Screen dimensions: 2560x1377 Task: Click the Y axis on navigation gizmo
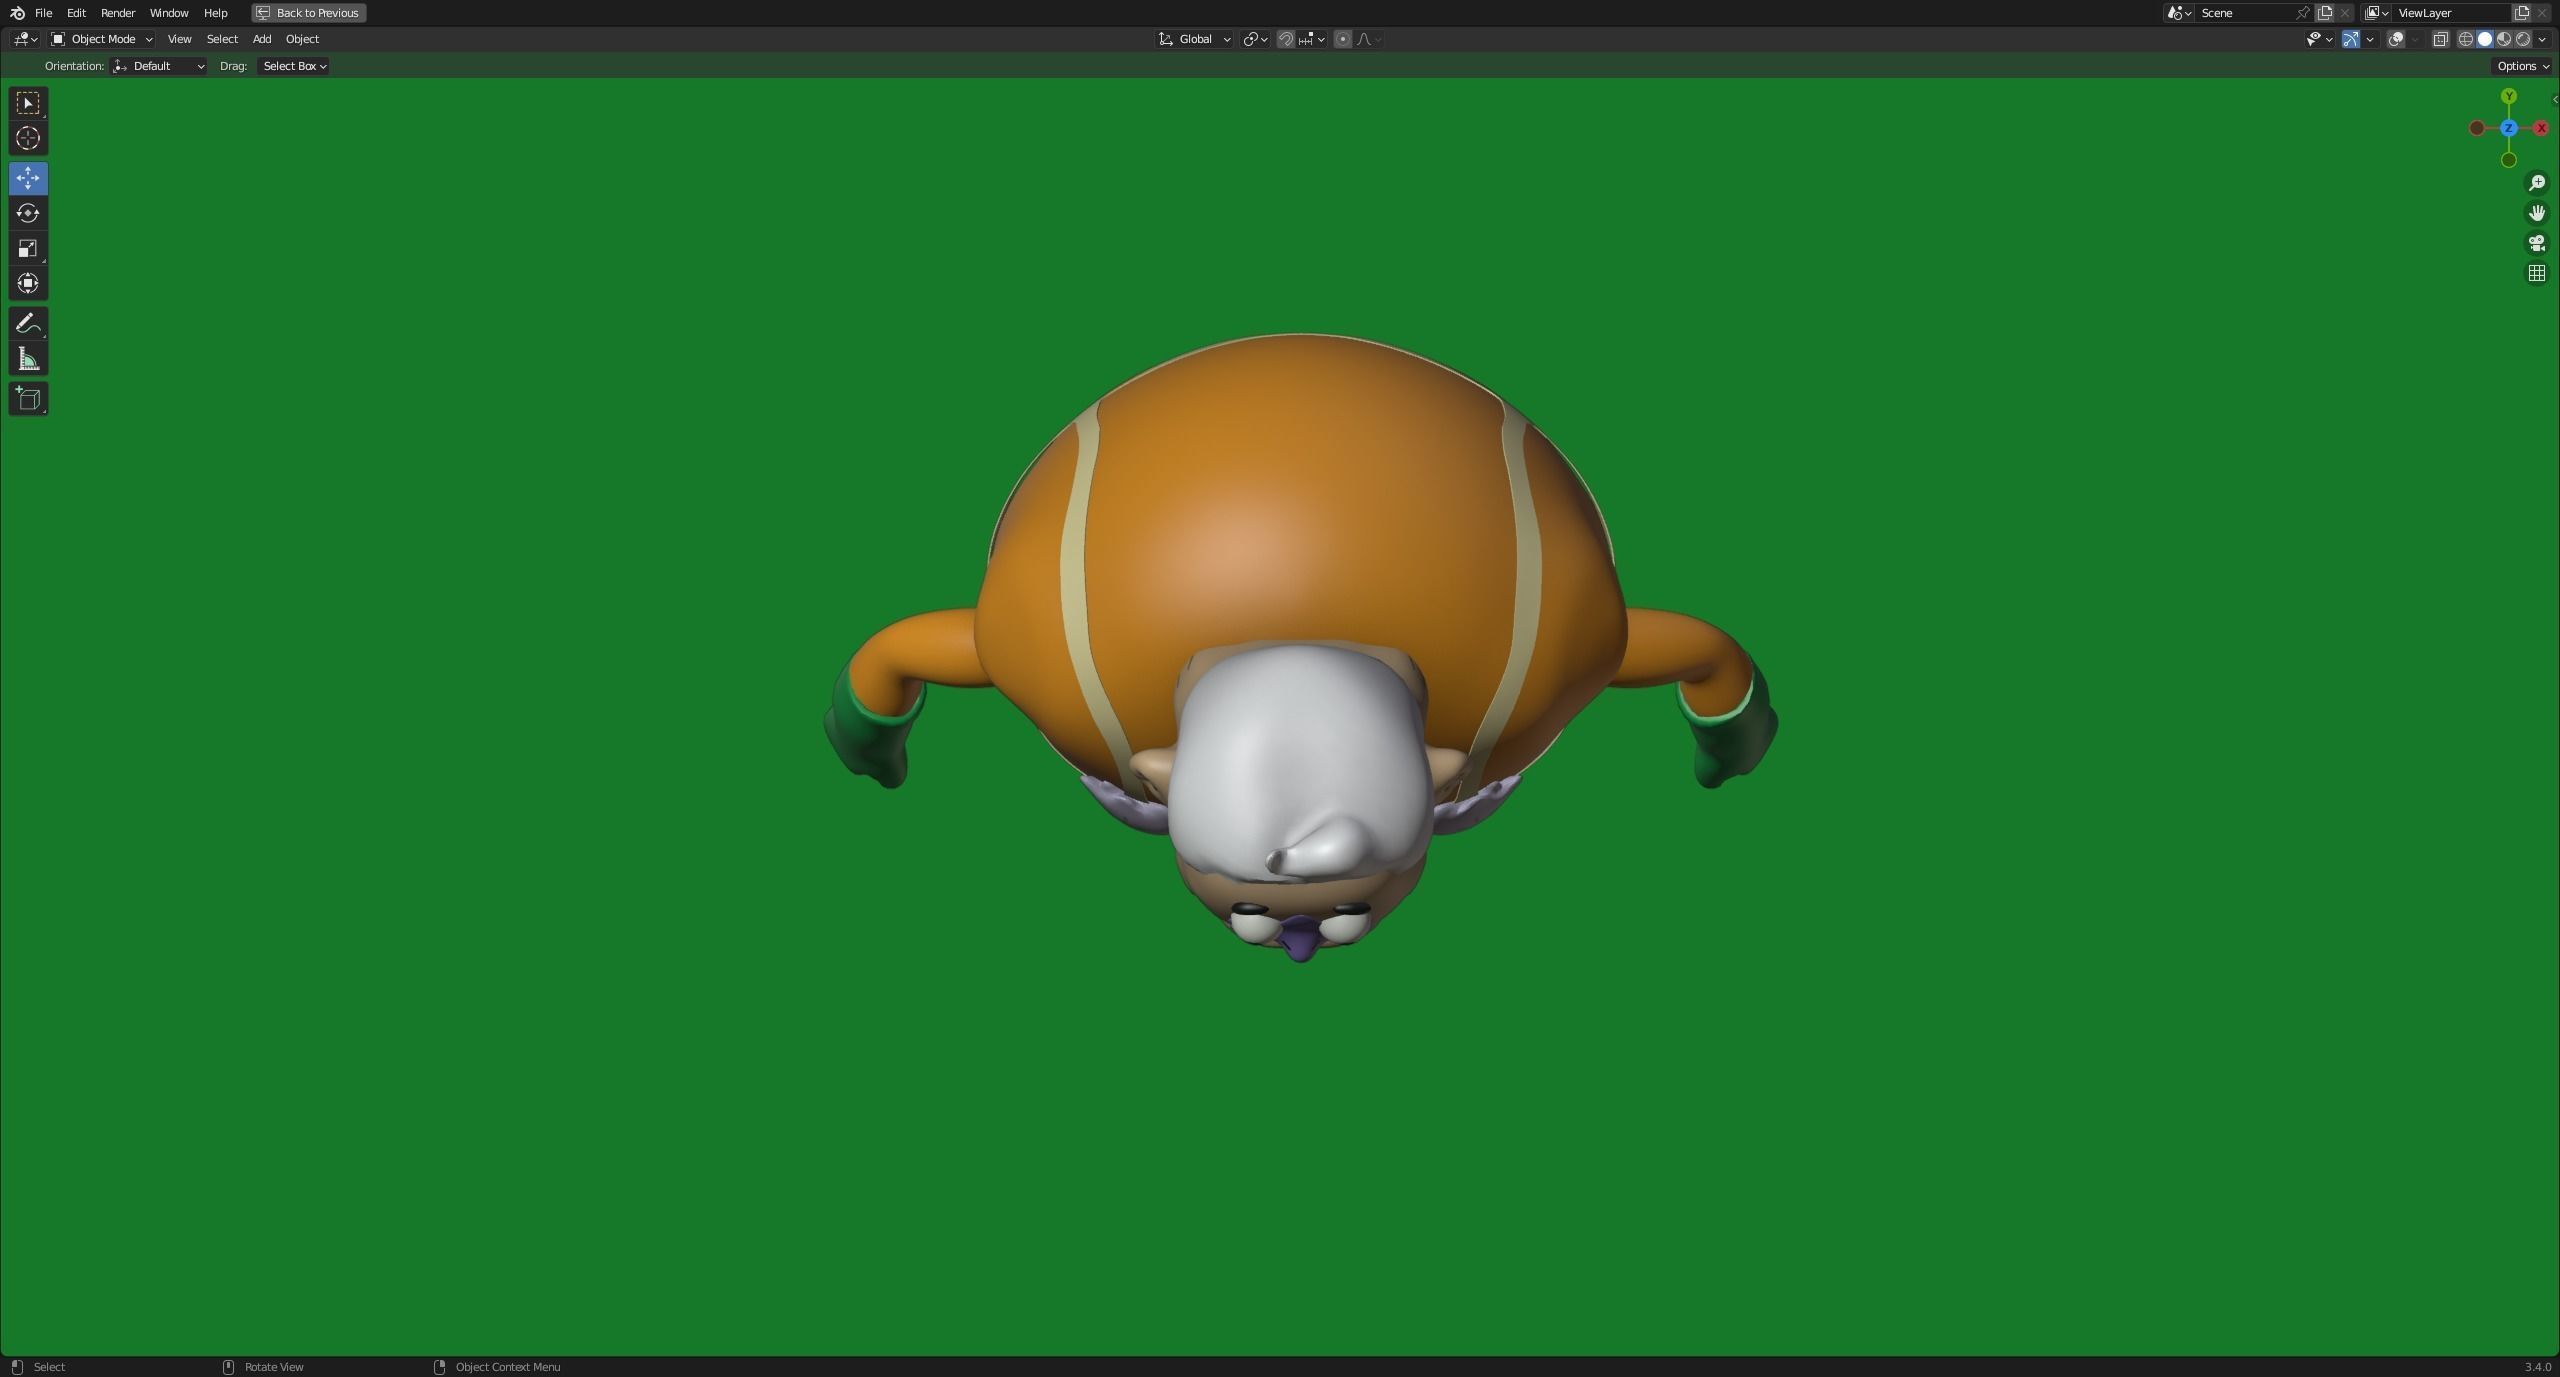click(2508, 96)
